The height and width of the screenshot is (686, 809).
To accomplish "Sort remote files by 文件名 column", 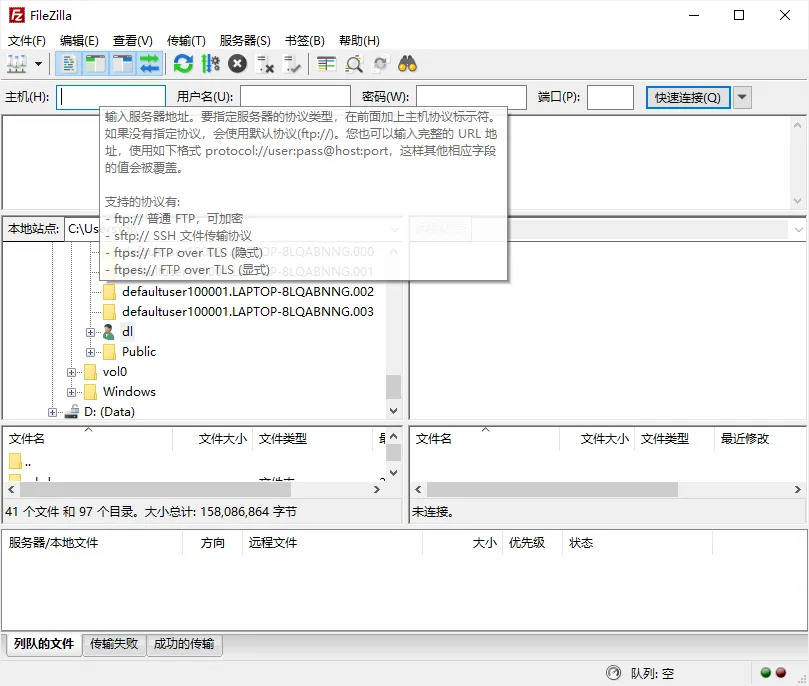I will coord(485,439).
